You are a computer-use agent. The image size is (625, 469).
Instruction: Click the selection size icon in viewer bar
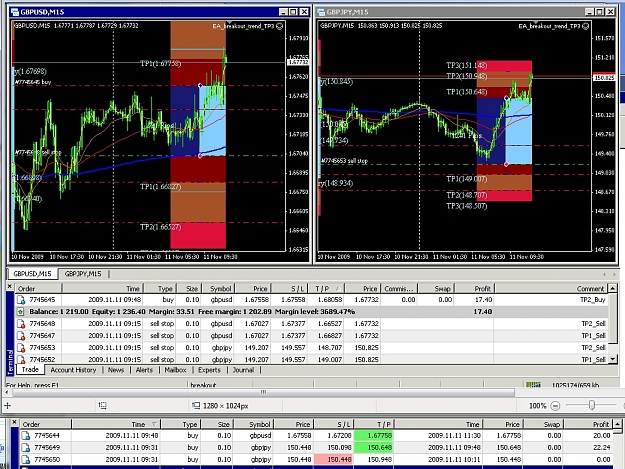(x=196, y=406)
